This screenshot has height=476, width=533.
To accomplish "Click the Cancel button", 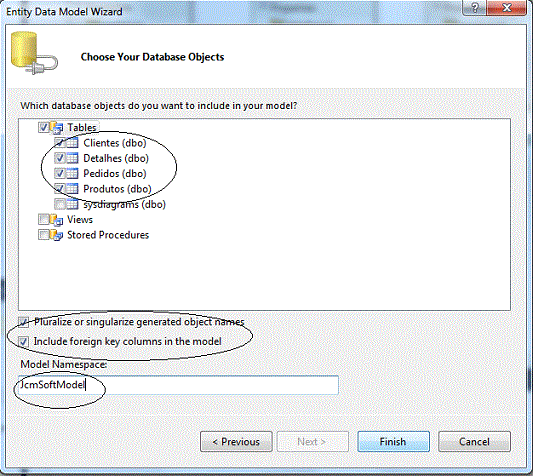I will point(474,442).
